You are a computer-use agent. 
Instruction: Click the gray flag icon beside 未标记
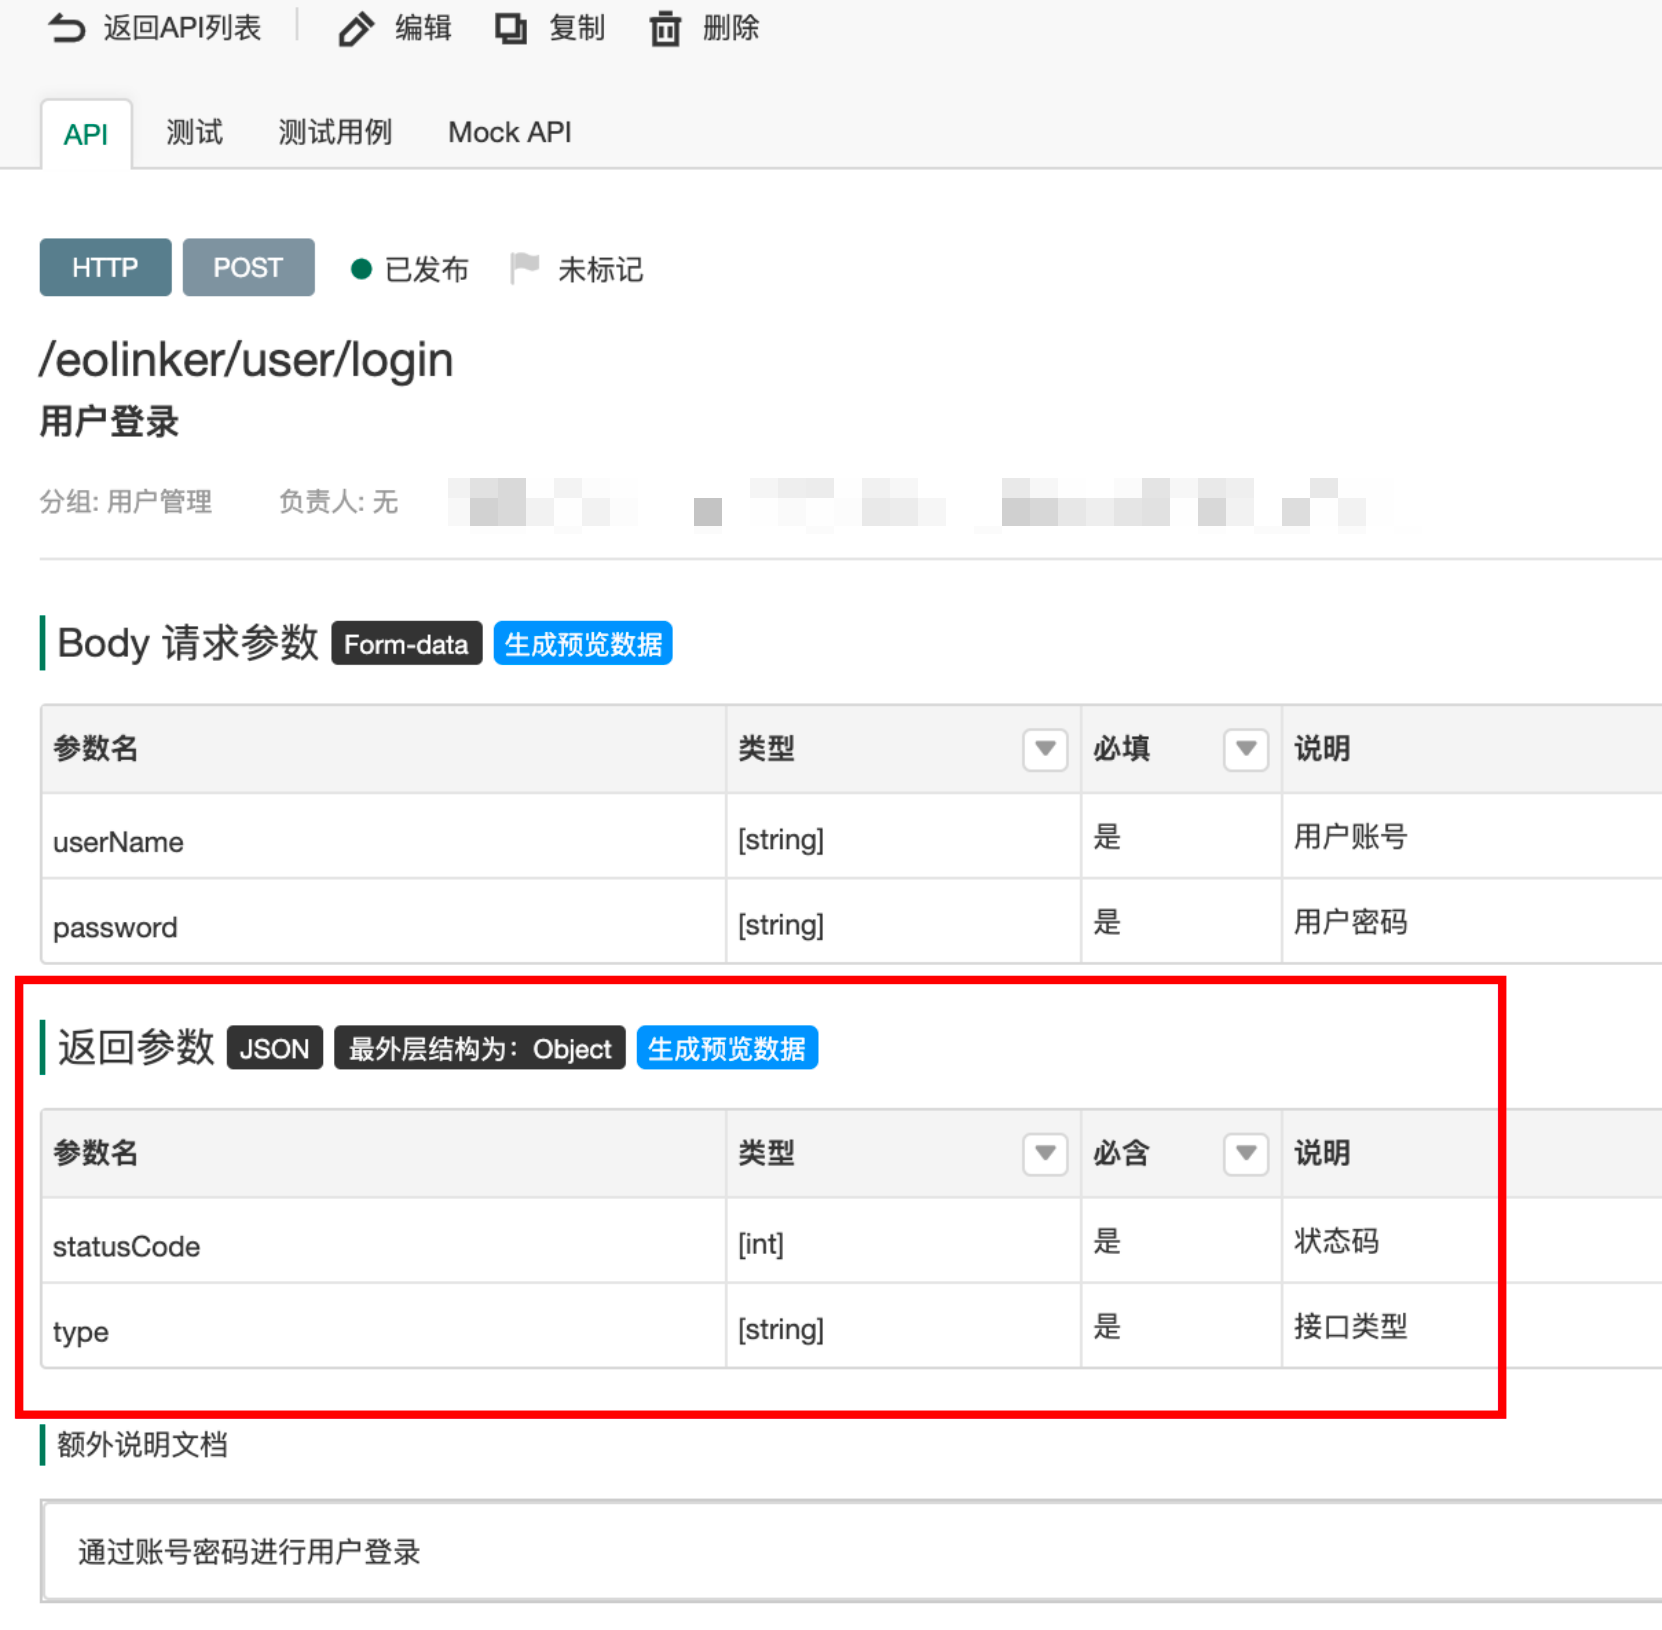[525, 268]
